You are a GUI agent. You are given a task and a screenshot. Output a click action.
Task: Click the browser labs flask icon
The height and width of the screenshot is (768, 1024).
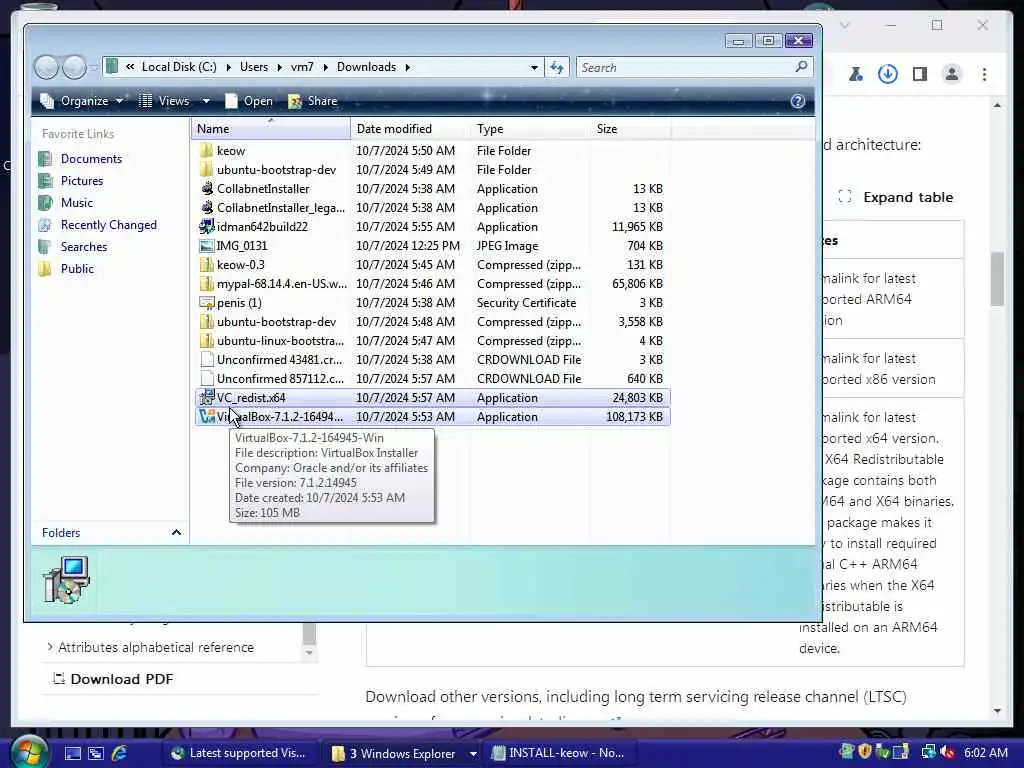[856, 74]
